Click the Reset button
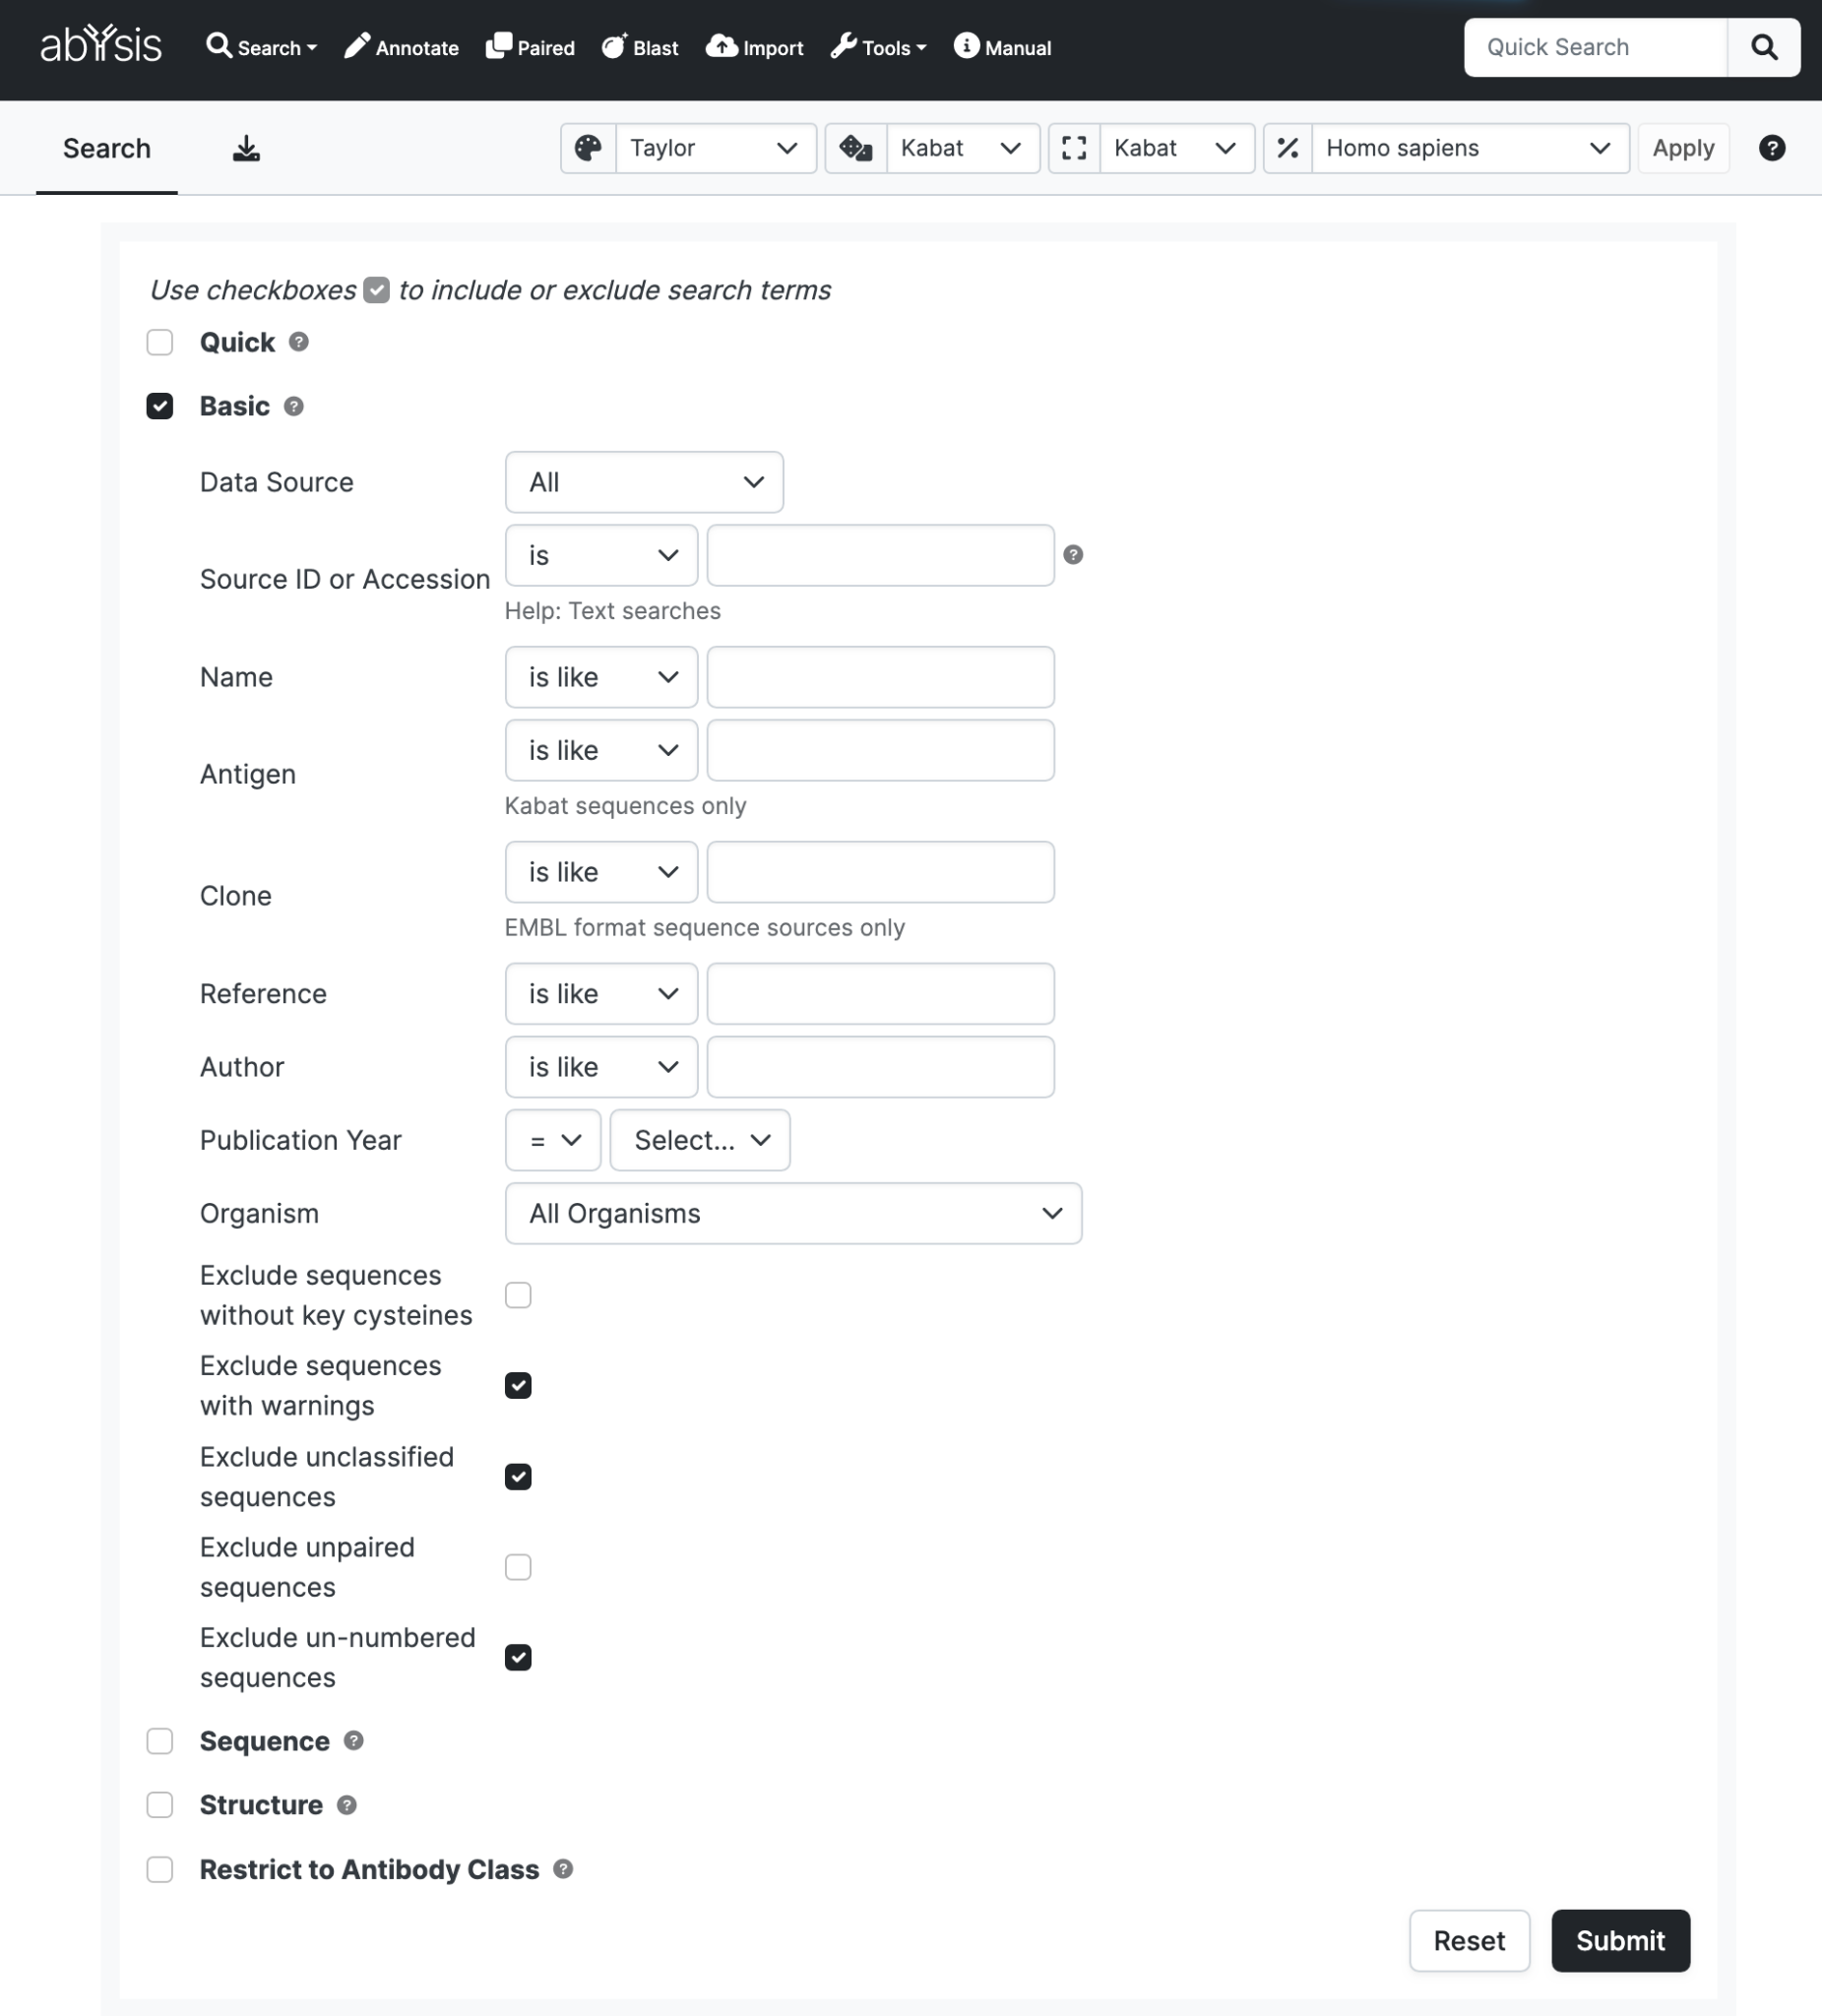The width and height of the screenshot is (1822, 2016). tap(1469, 1941)
